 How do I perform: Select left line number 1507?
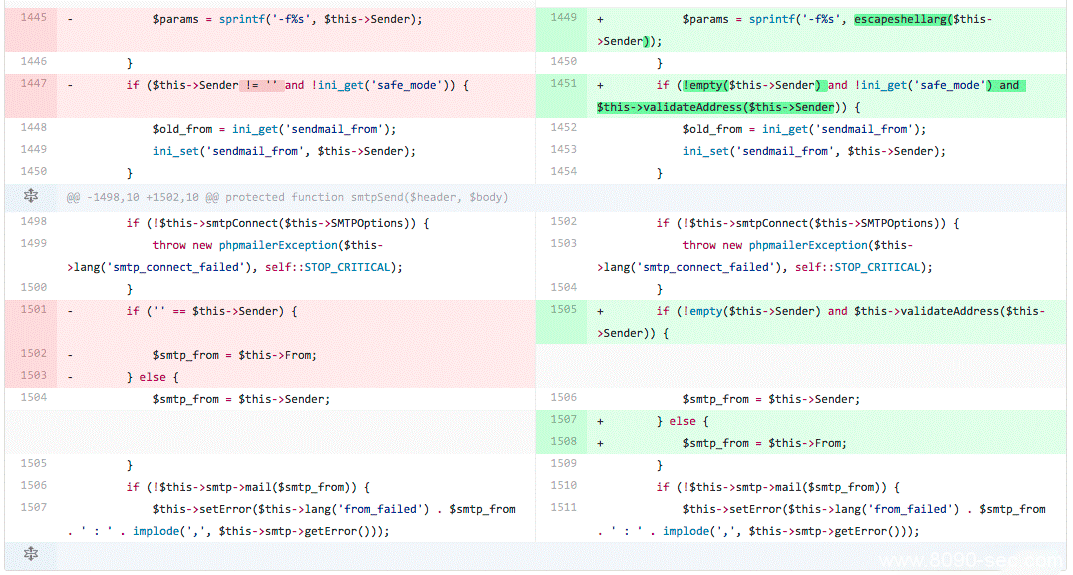point(34,507)
